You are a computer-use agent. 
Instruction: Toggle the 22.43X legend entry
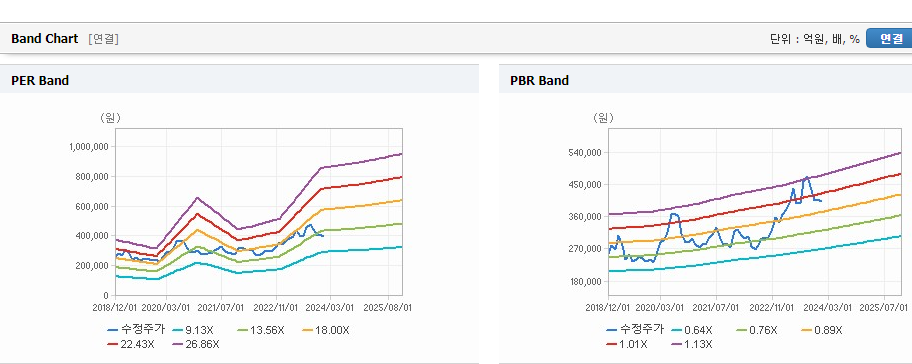(x=131, y=344)
